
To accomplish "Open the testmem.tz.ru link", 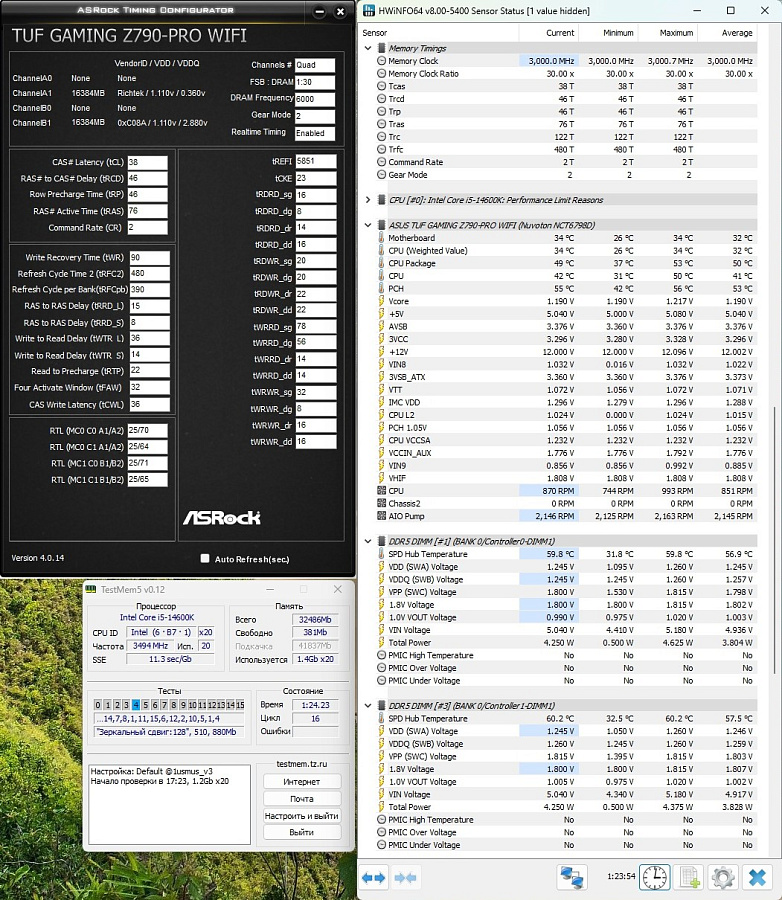I will click(301, 764).
